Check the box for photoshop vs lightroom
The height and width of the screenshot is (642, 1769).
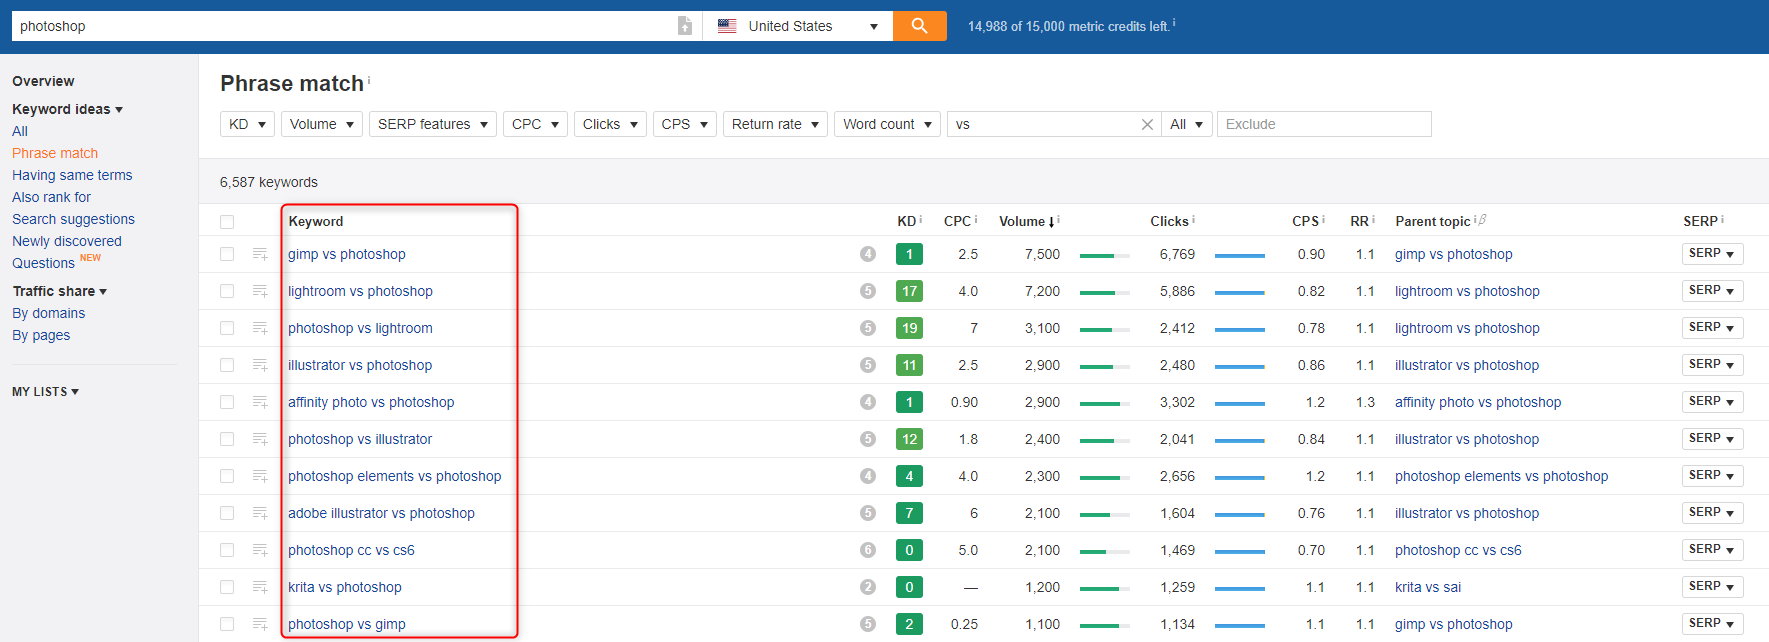click(x=227, y=328)
